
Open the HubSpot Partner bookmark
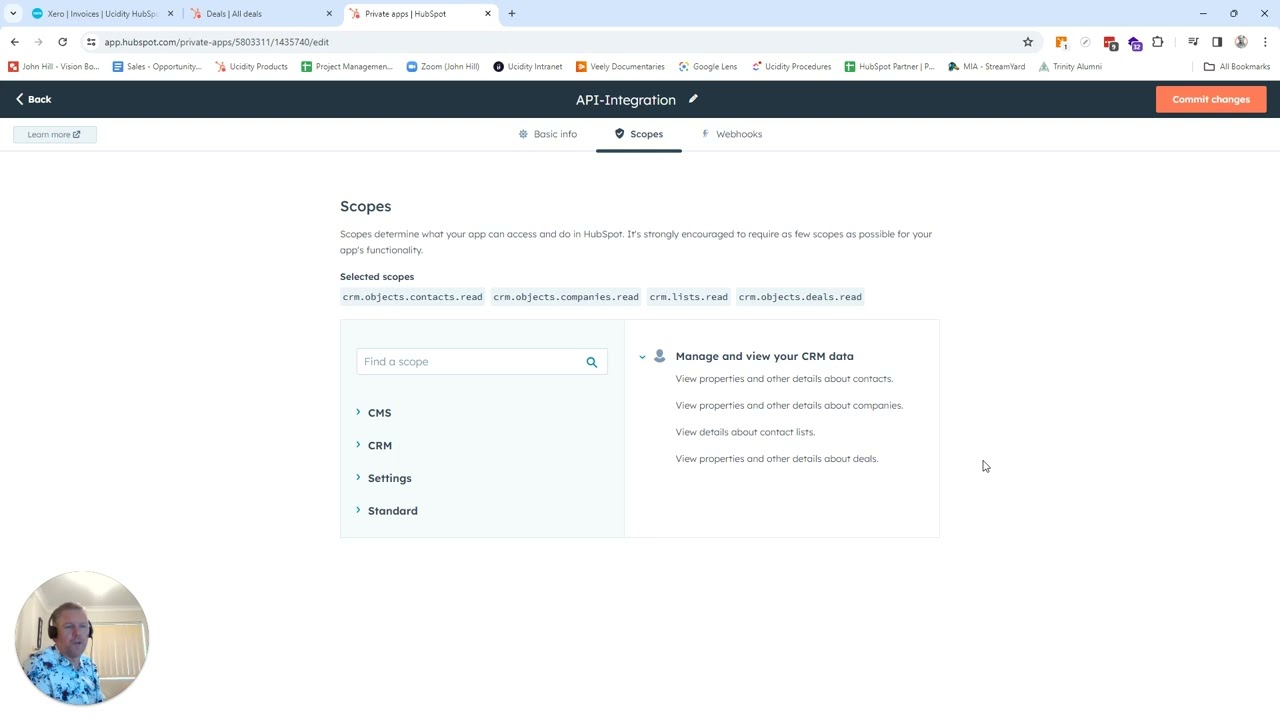889,67
